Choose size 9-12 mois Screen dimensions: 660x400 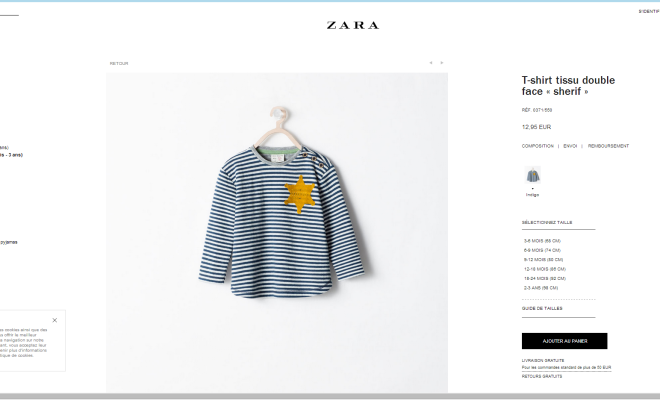(x=543, y=260)
